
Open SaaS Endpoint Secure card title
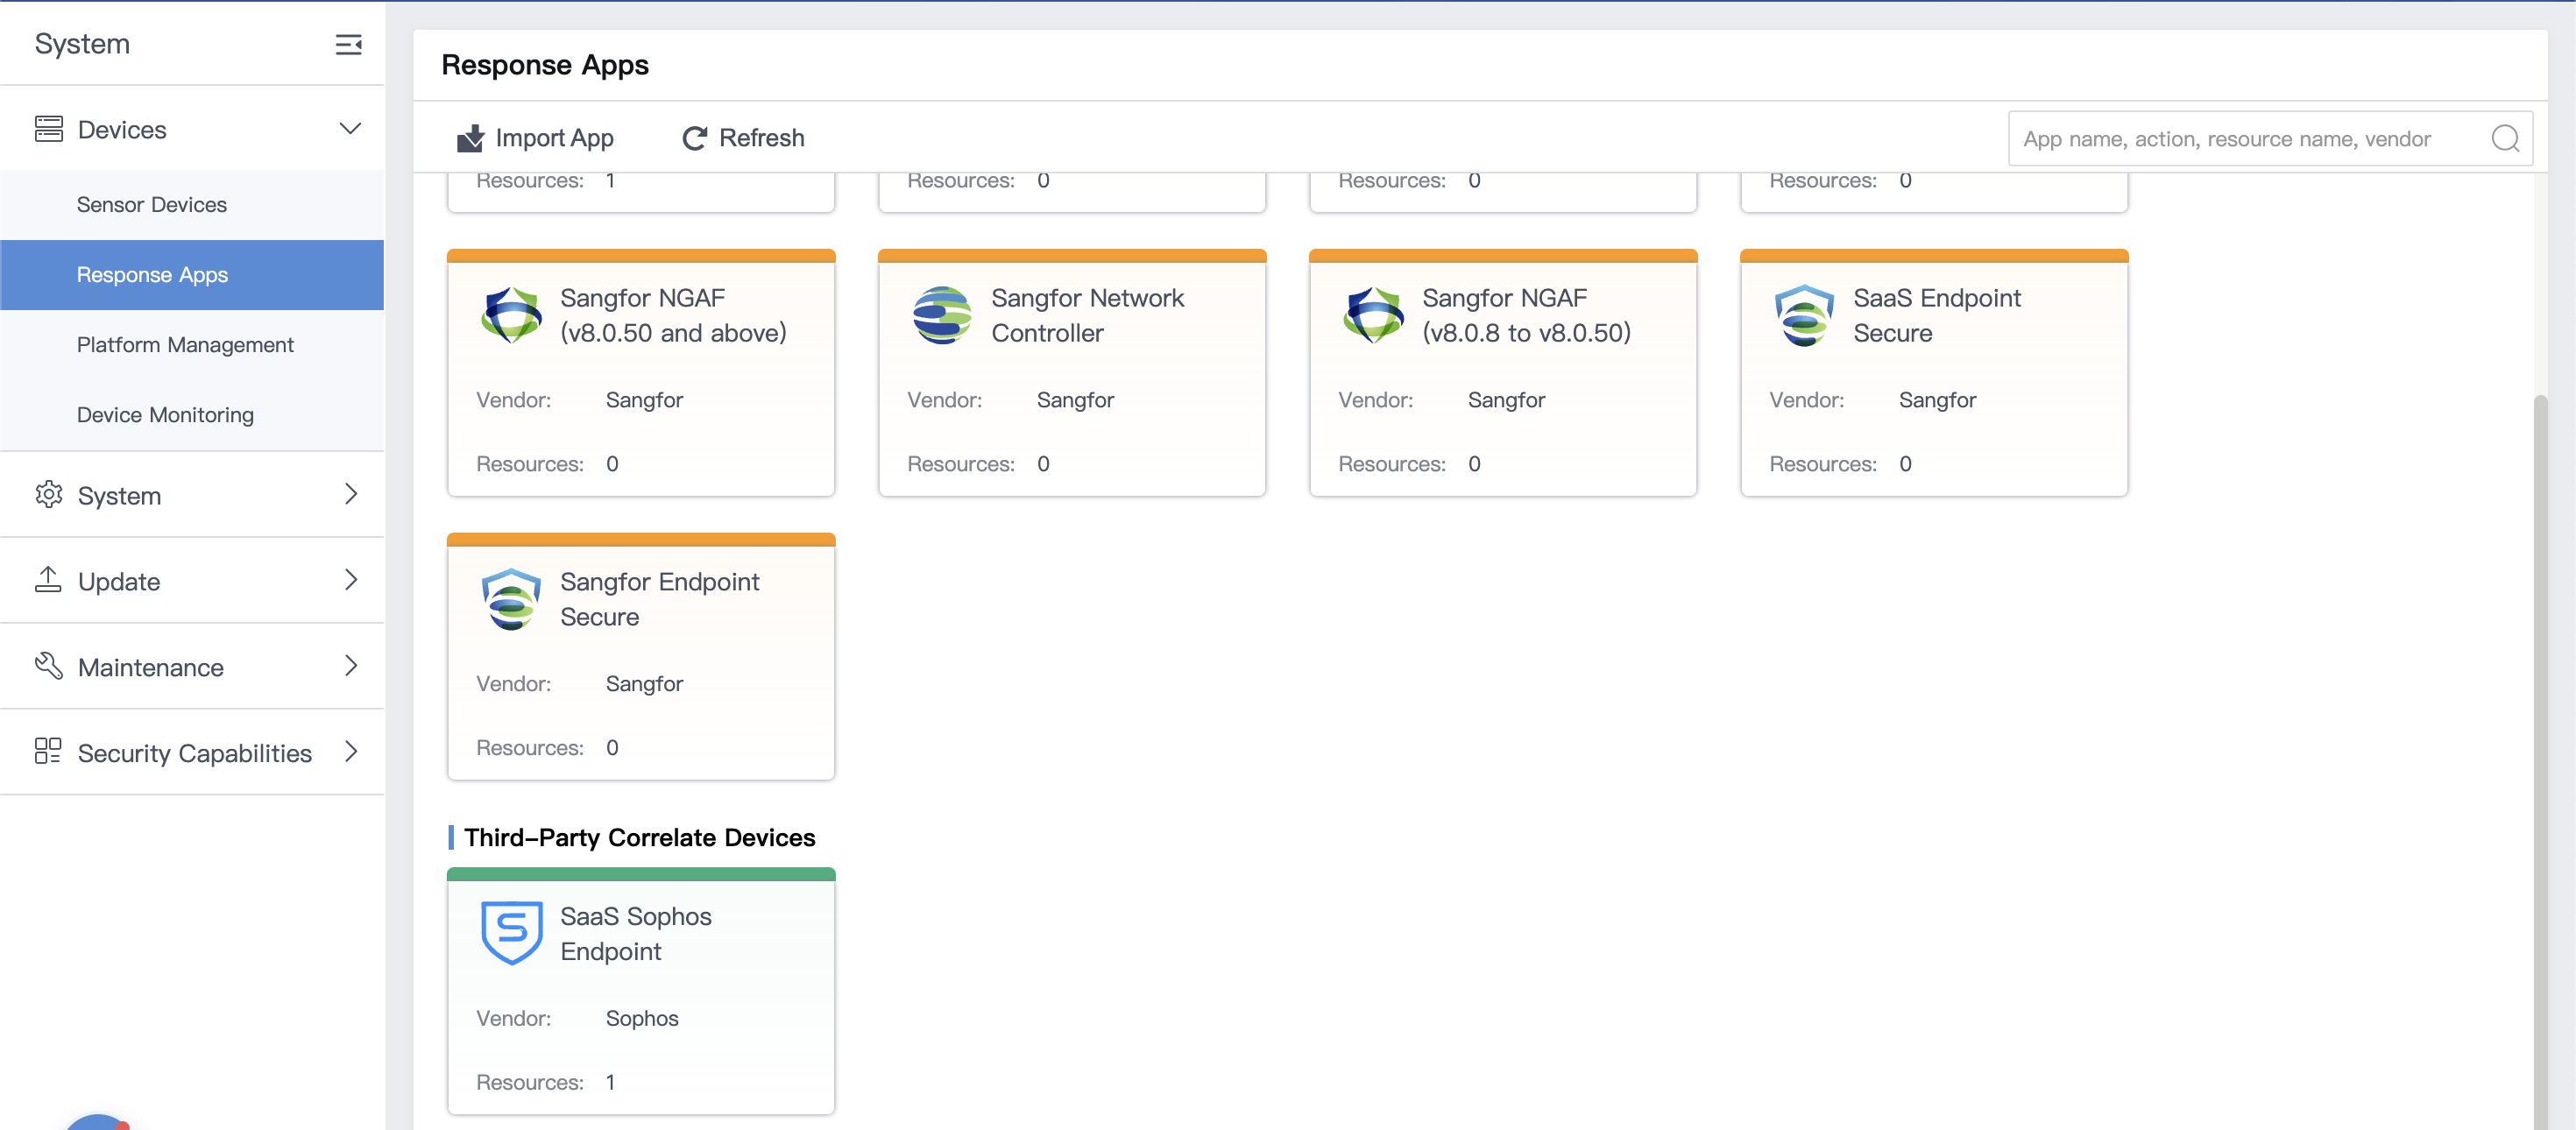[x=1937, y=315]
